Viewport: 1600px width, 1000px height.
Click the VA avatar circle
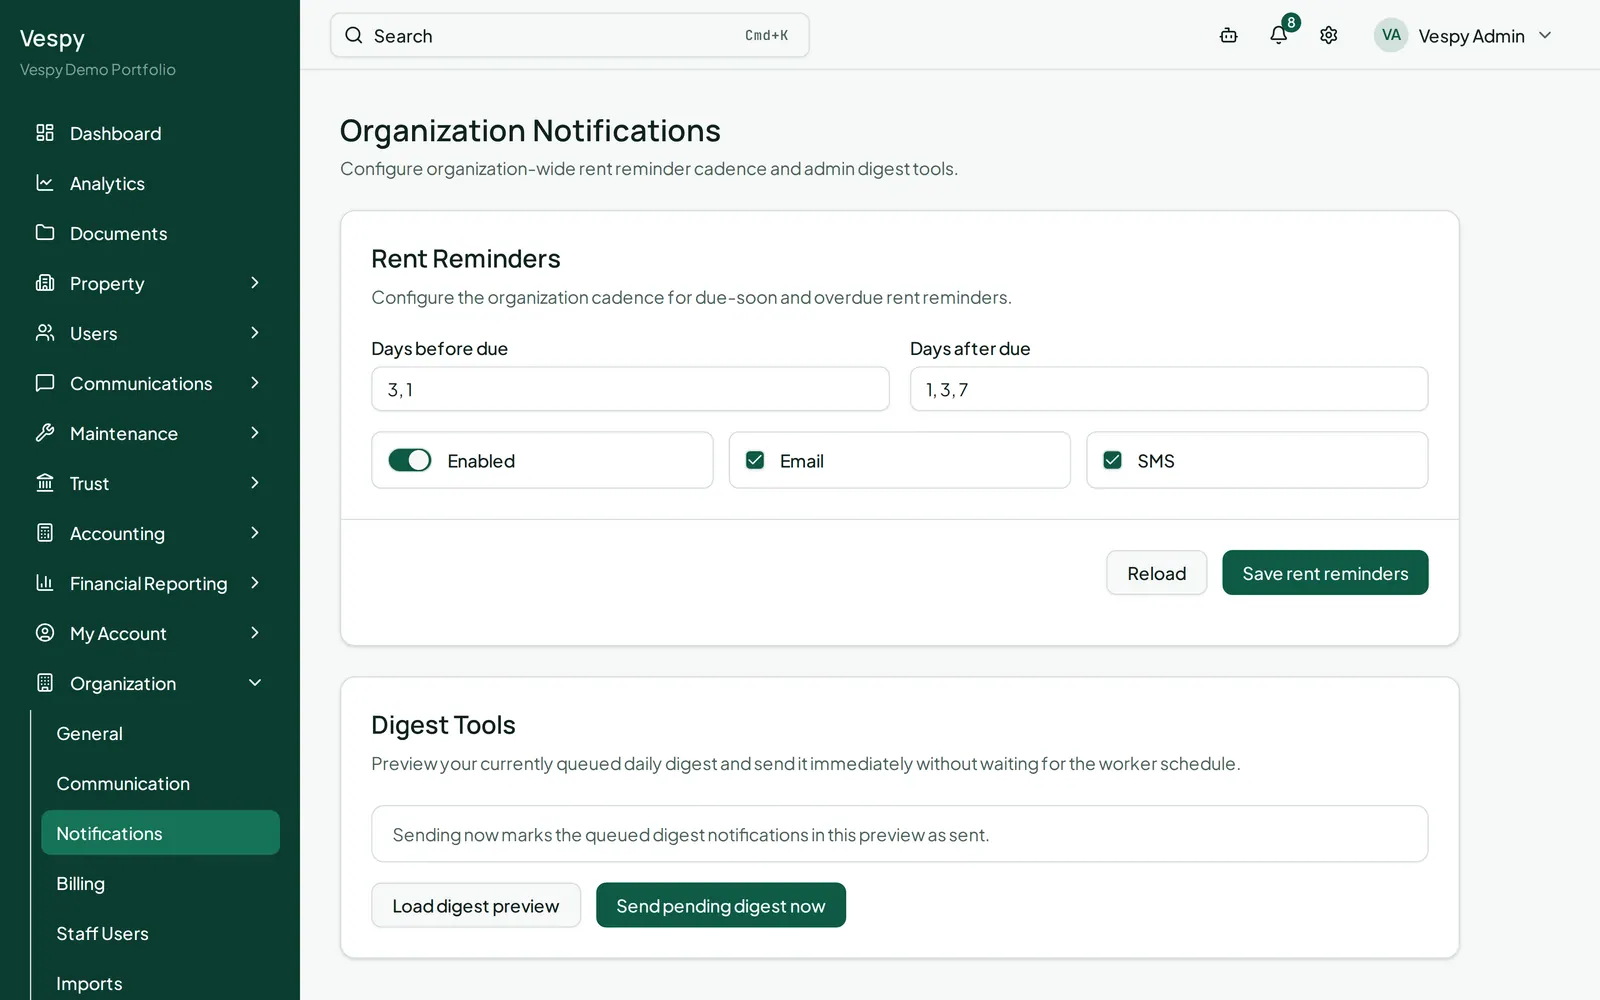coord(1391,35)
